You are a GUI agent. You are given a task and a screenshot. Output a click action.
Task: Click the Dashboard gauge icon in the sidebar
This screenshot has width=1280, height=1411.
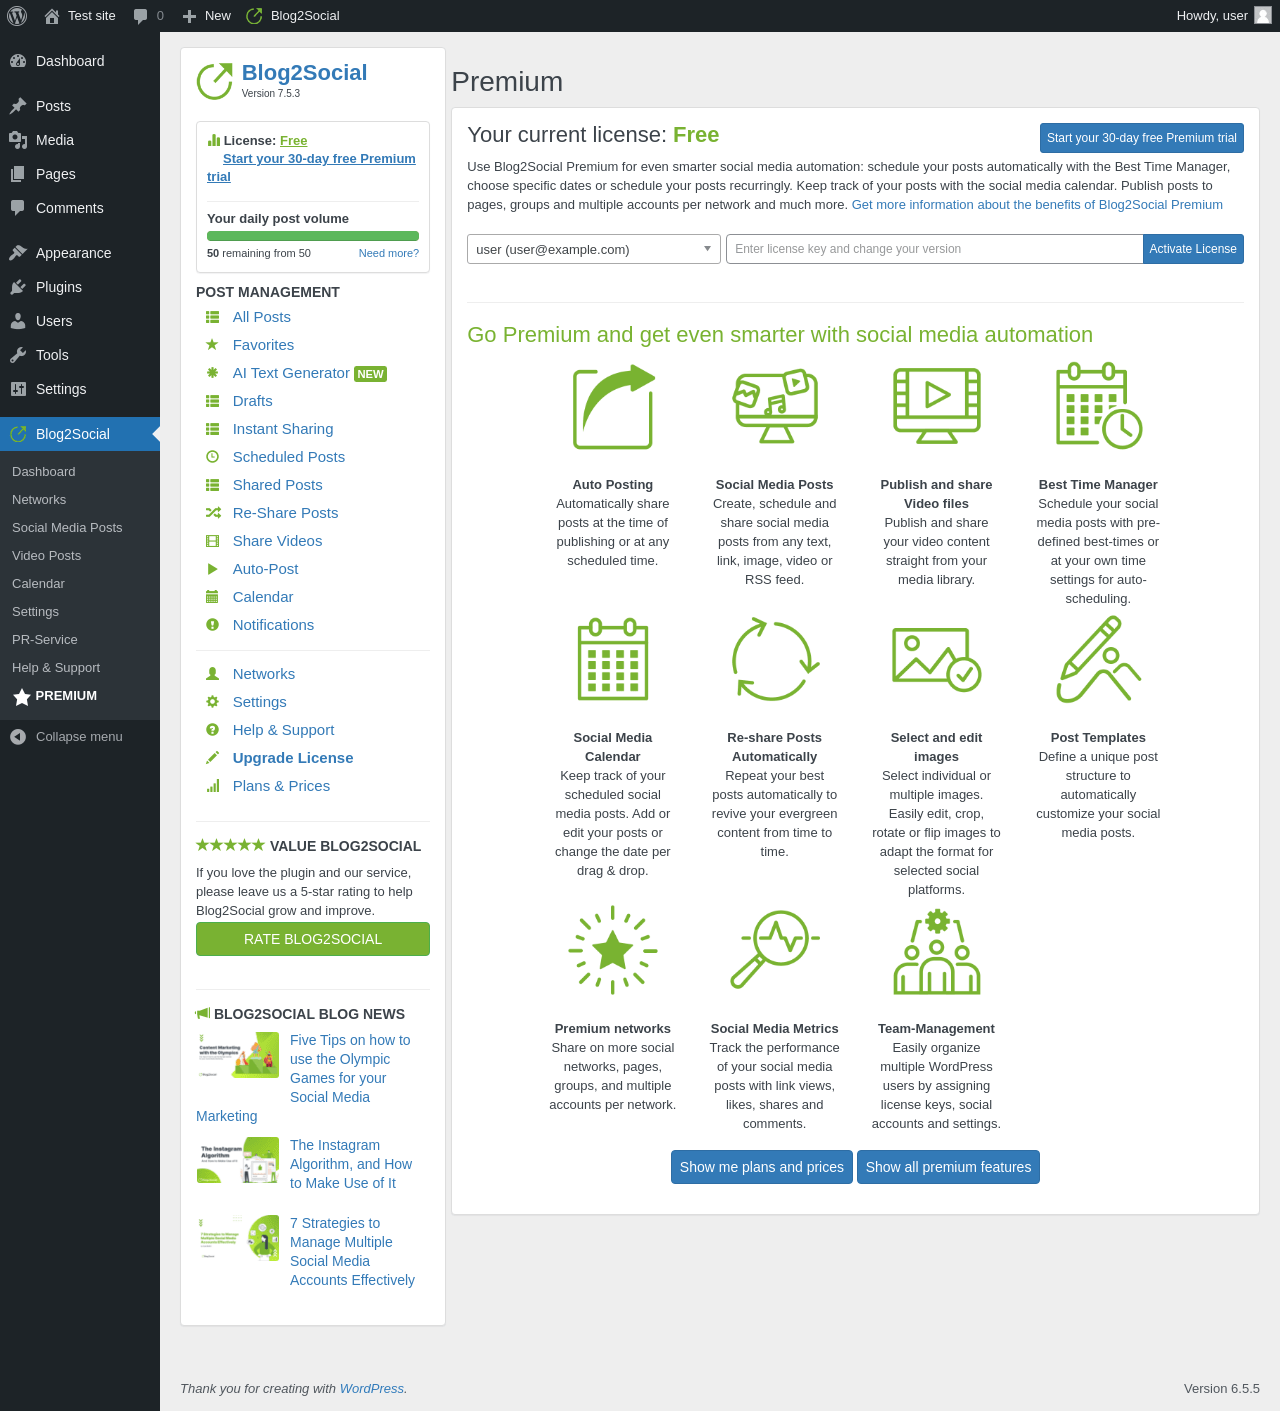18,61
